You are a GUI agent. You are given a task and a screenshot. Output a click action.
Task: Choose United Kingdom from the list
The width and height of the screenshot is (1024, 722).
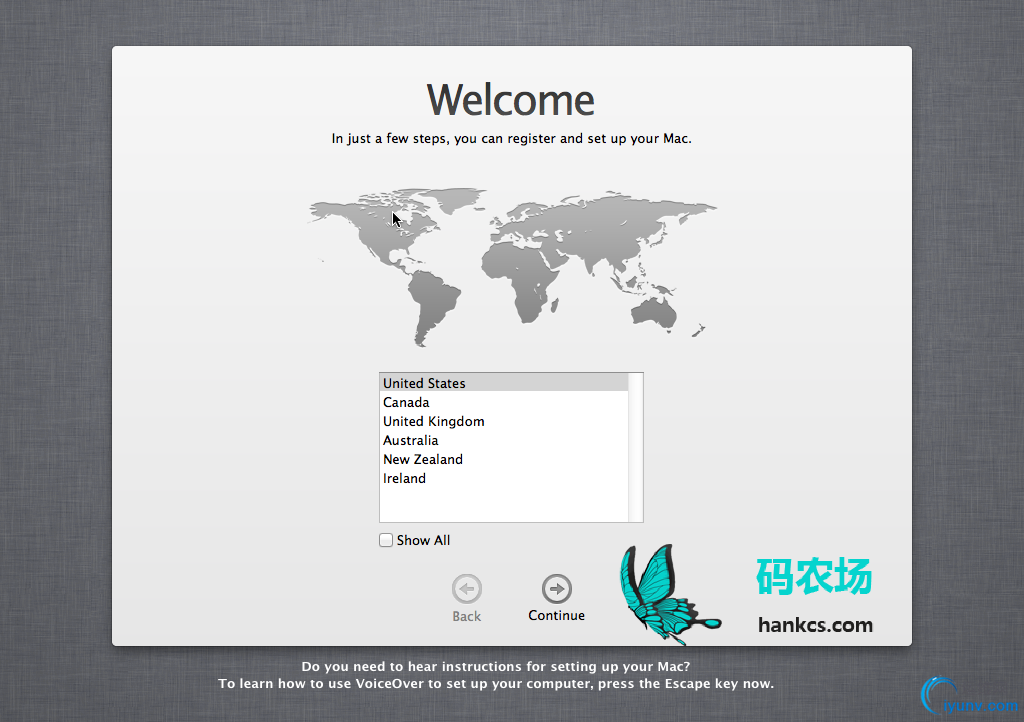[504, 421]
